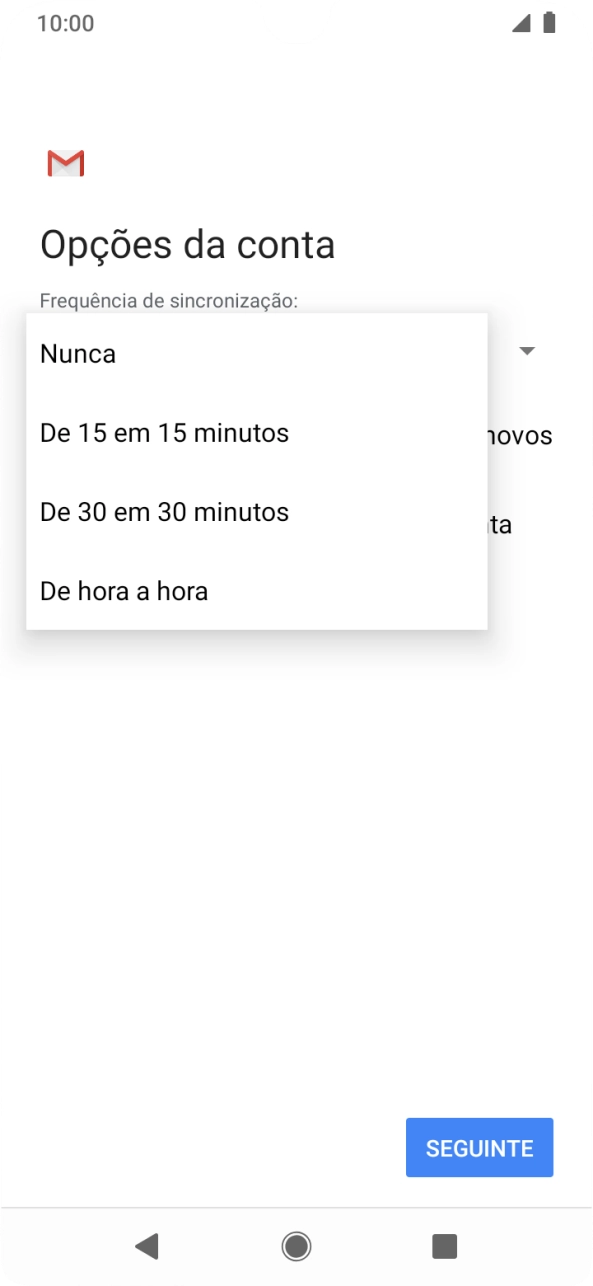This screenshot has height=1286, width=593.
Task: Tap the battery status icon
Action: 548,22
